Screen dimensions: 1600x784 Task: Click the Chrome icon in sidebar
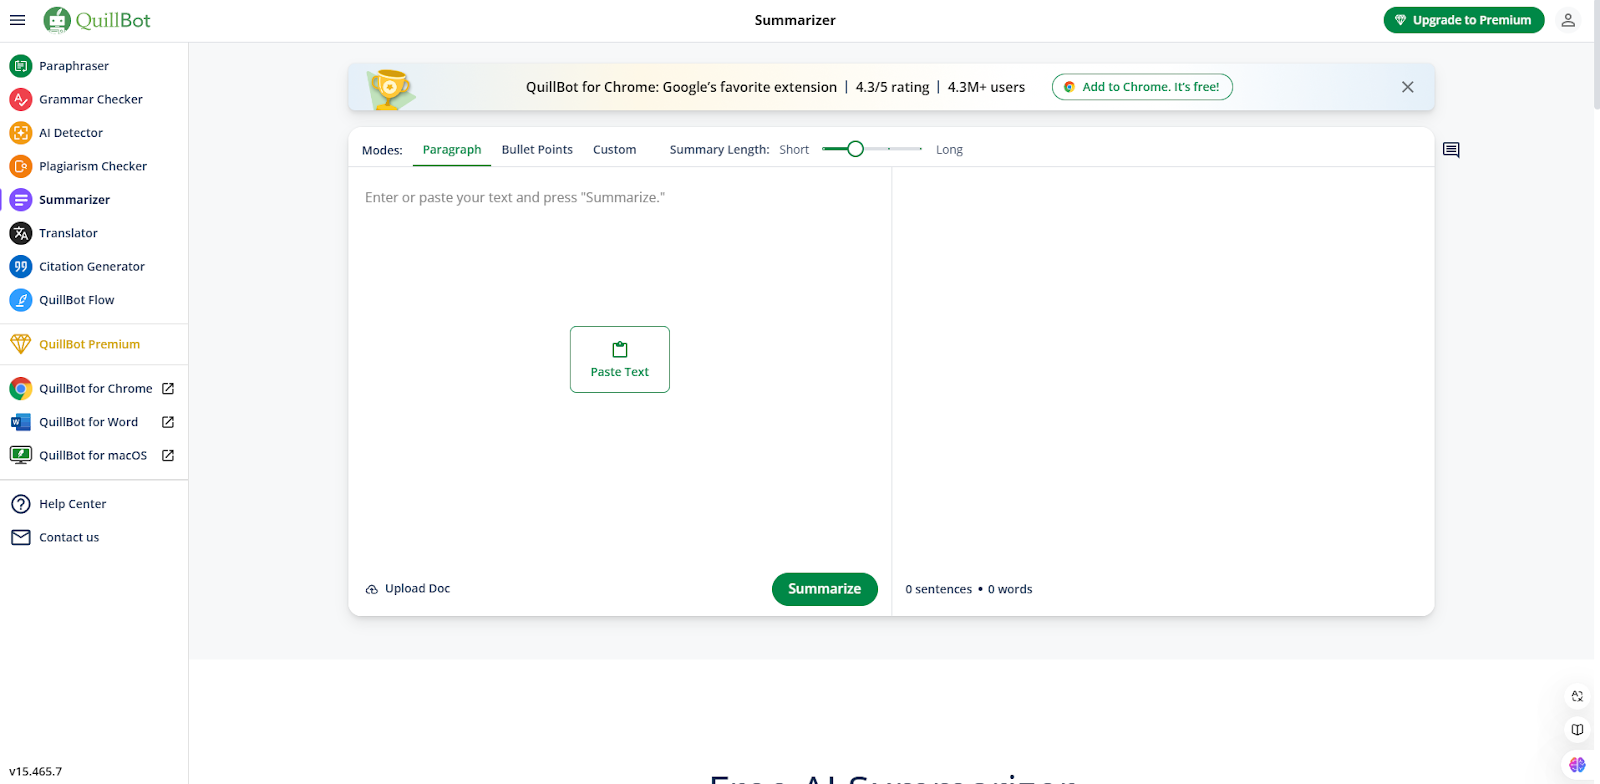pyautogui.click(x=20, y=389)
